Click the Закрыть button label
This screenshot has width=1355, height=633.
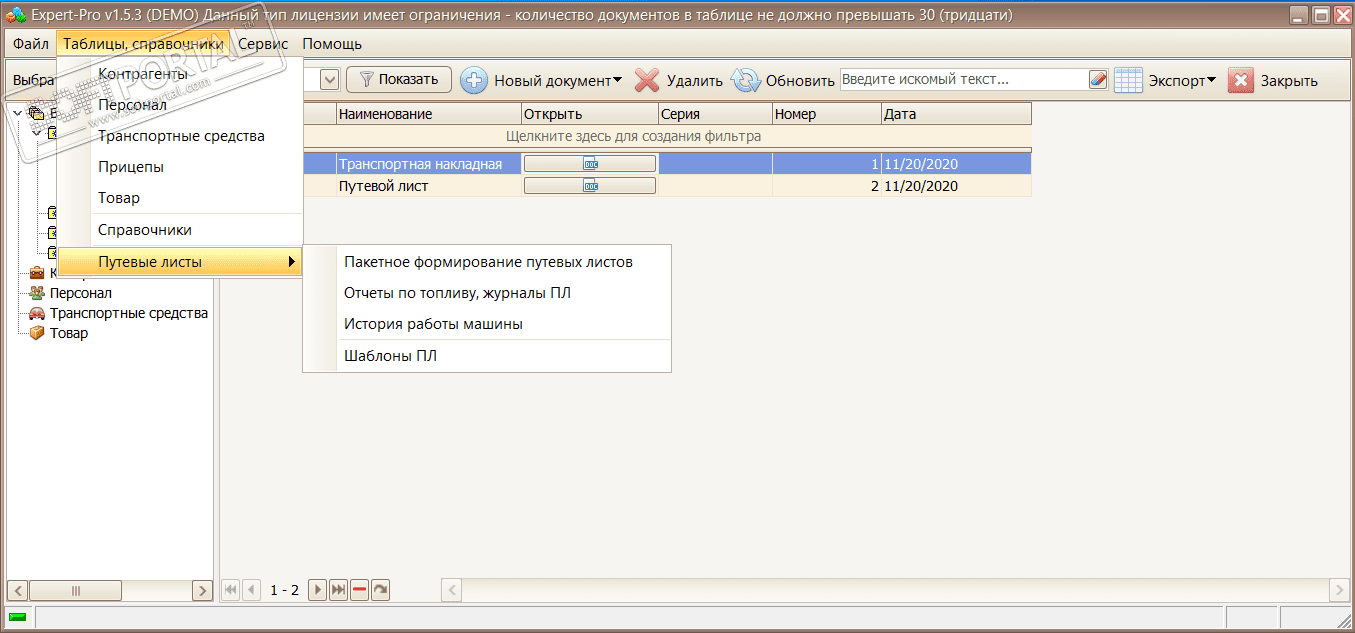click(1289, 81)
